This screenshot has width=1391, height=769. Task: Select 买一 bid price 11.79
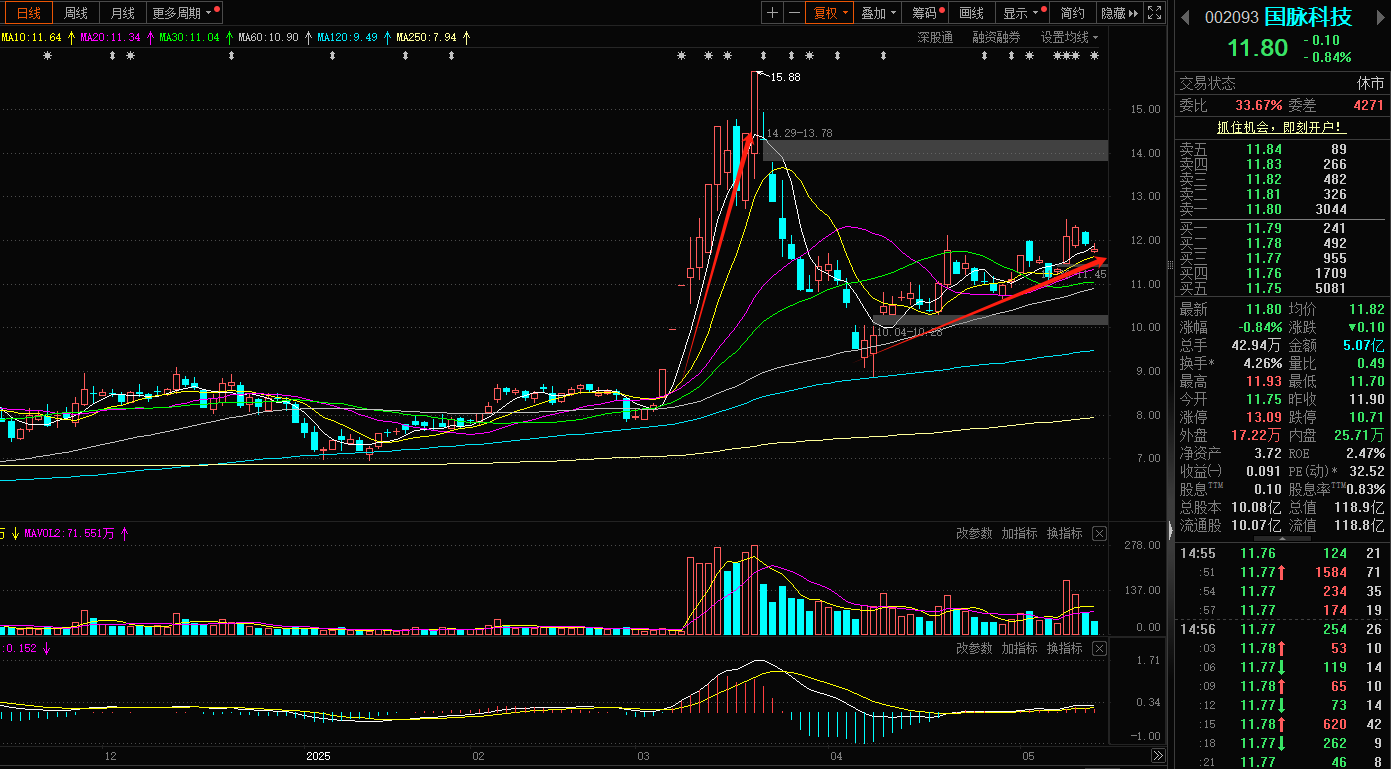[1264, 228]
